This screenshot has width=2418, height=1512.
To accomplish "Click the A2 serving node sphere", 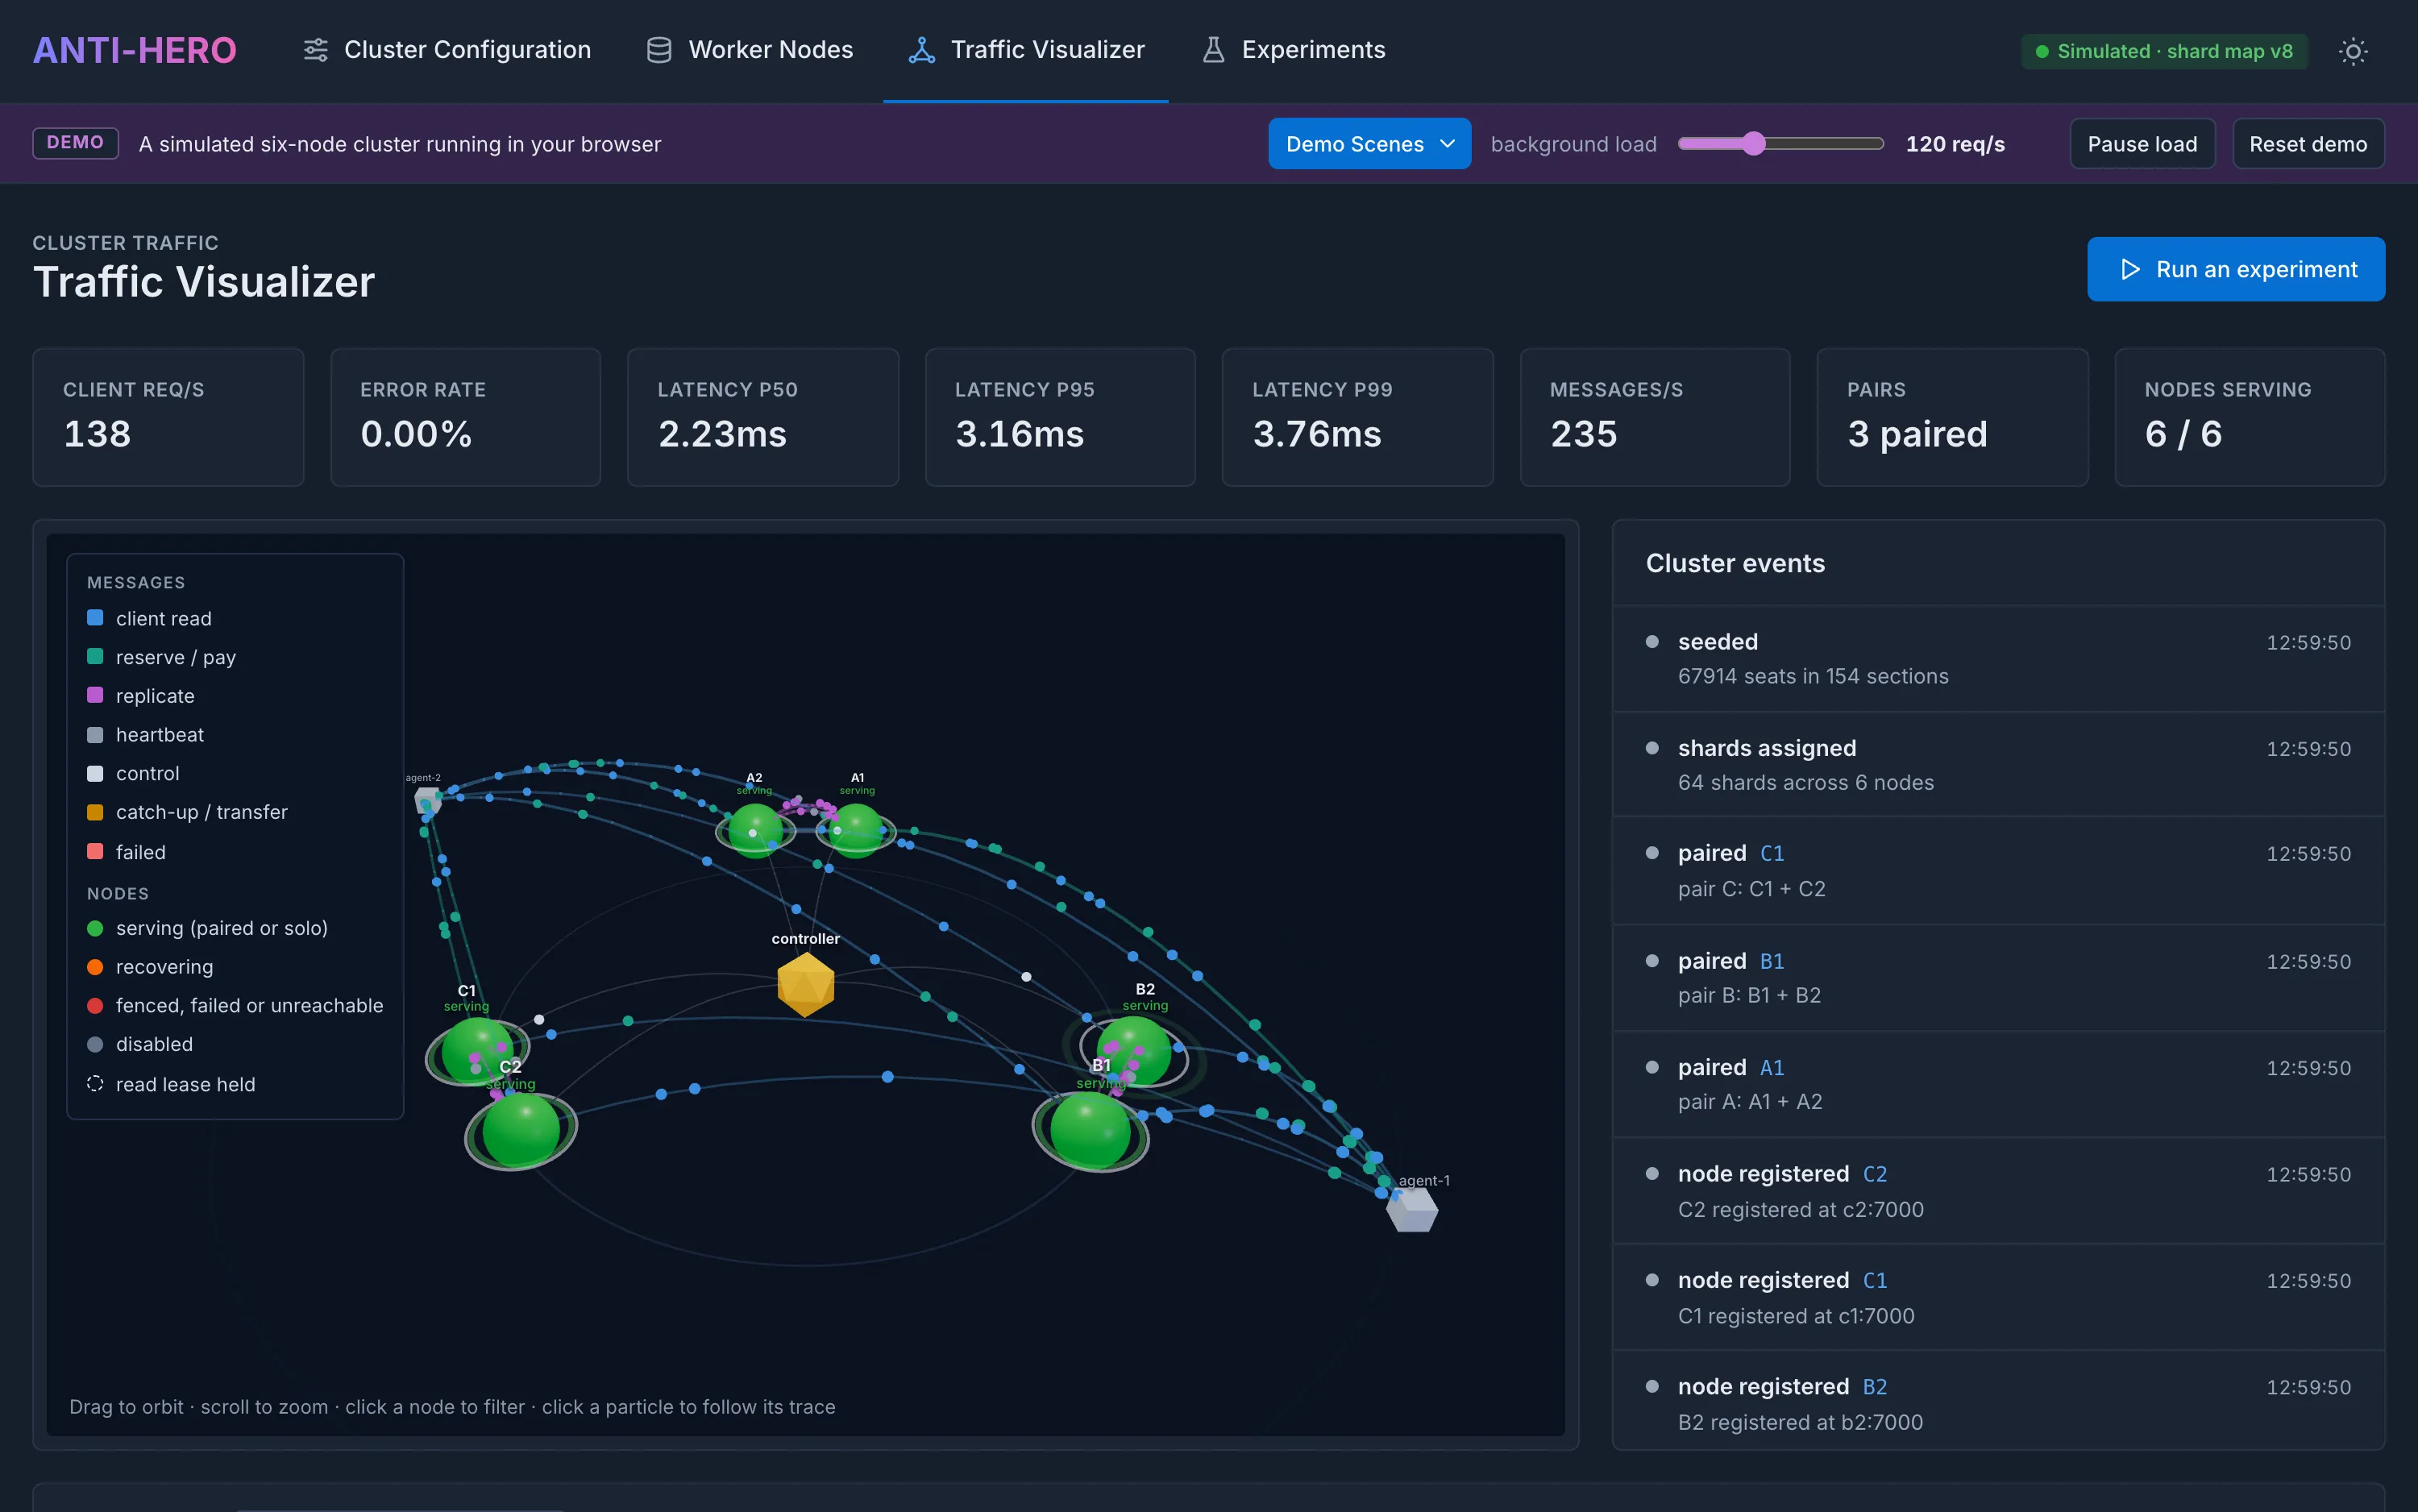I will (755, 830).
